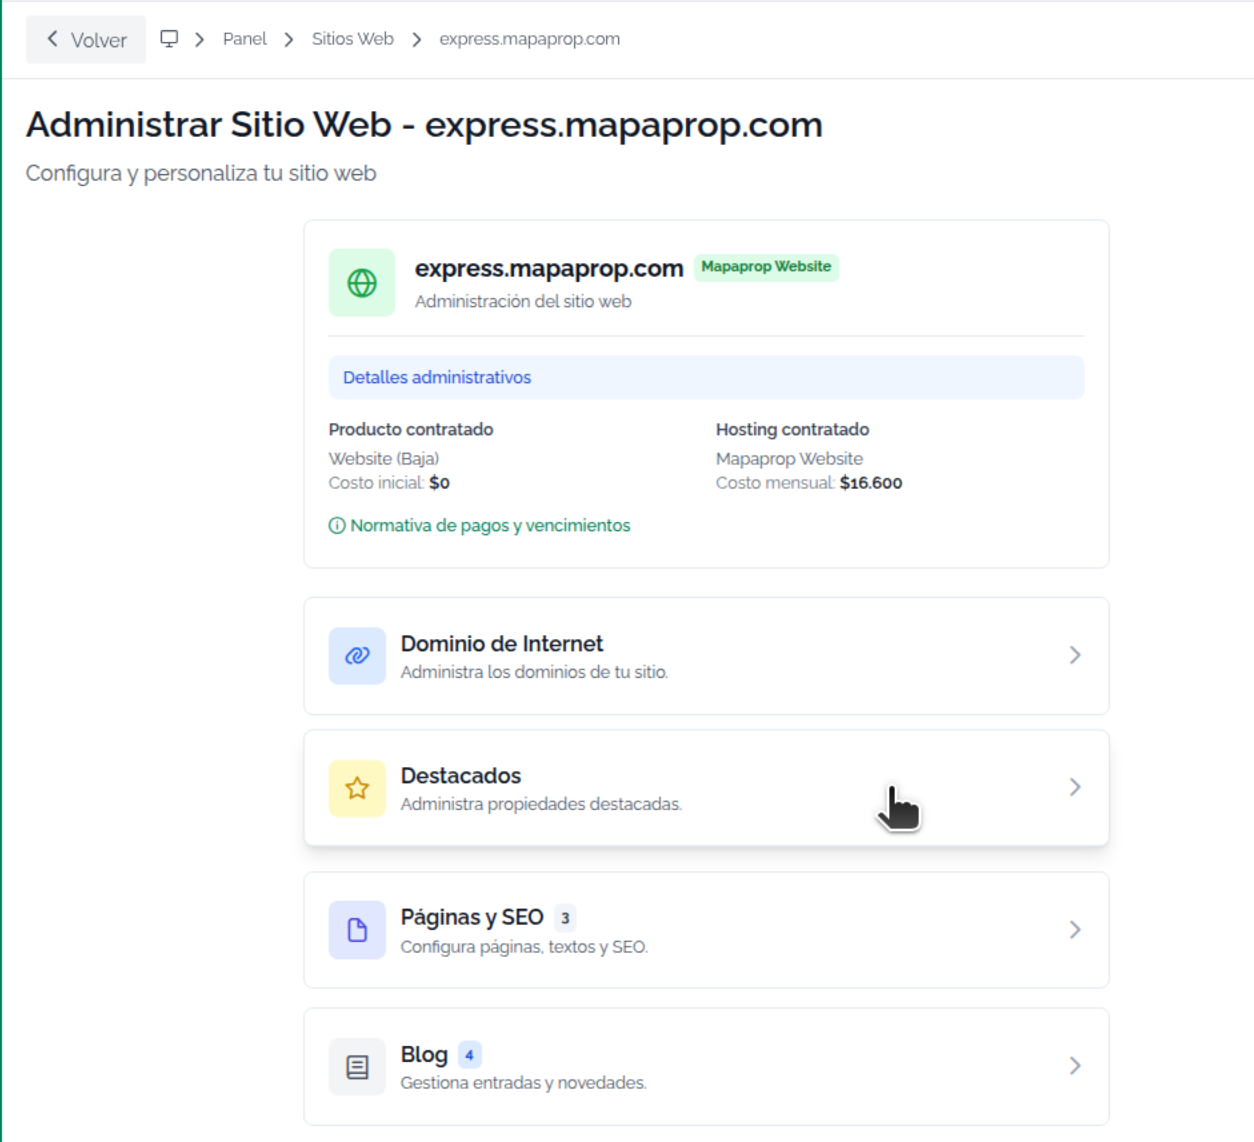The height and width of the screenshot is (1142, 1254).
Task: Open Detalles administrativos section header
Action: tap(706, 377)
